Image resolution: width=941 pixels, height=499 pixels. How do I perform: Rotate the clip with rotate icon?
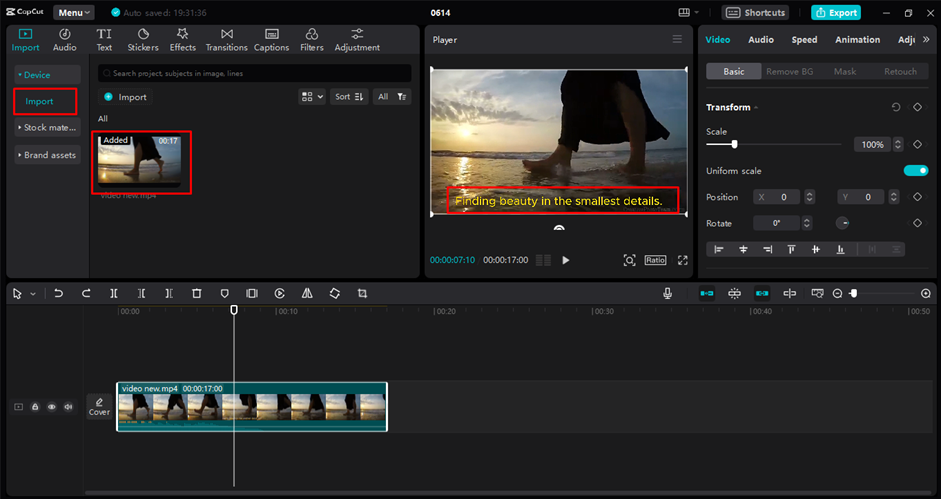[x=334, y=293]
